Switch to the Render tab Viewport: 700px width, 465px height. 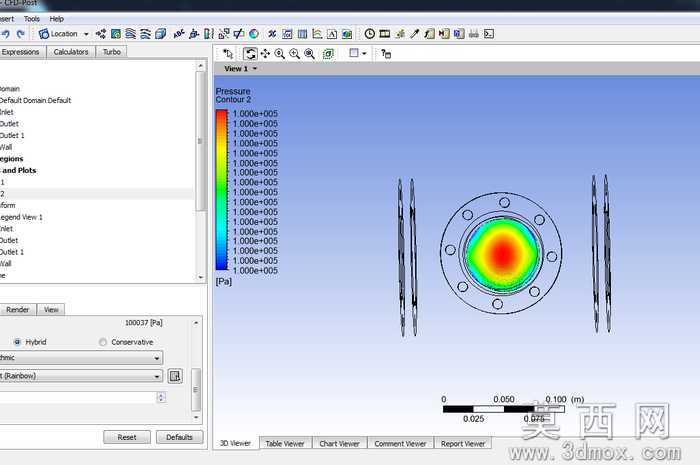click(x=17, y=310)
